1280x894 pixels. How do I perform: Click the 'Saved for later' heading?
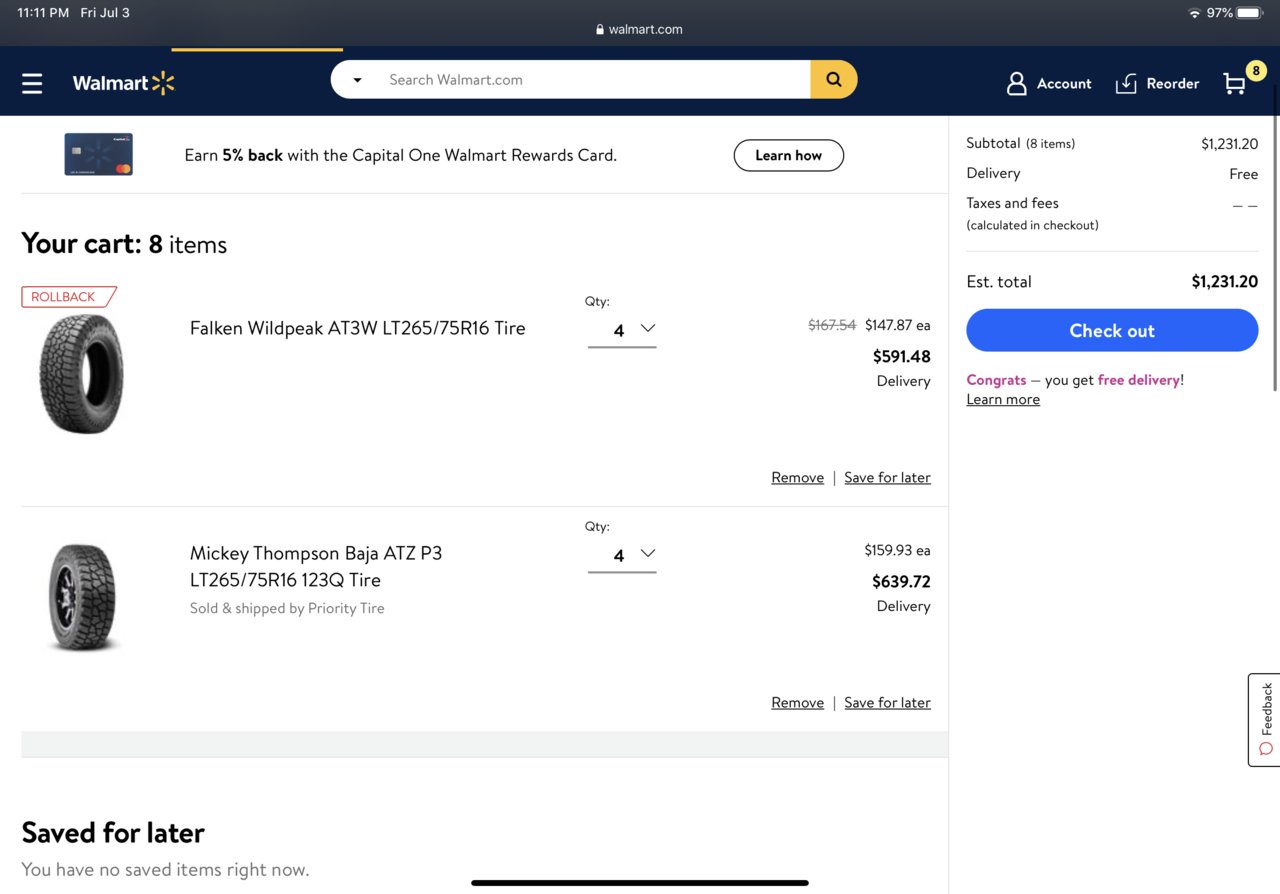(x=113, y=832)
